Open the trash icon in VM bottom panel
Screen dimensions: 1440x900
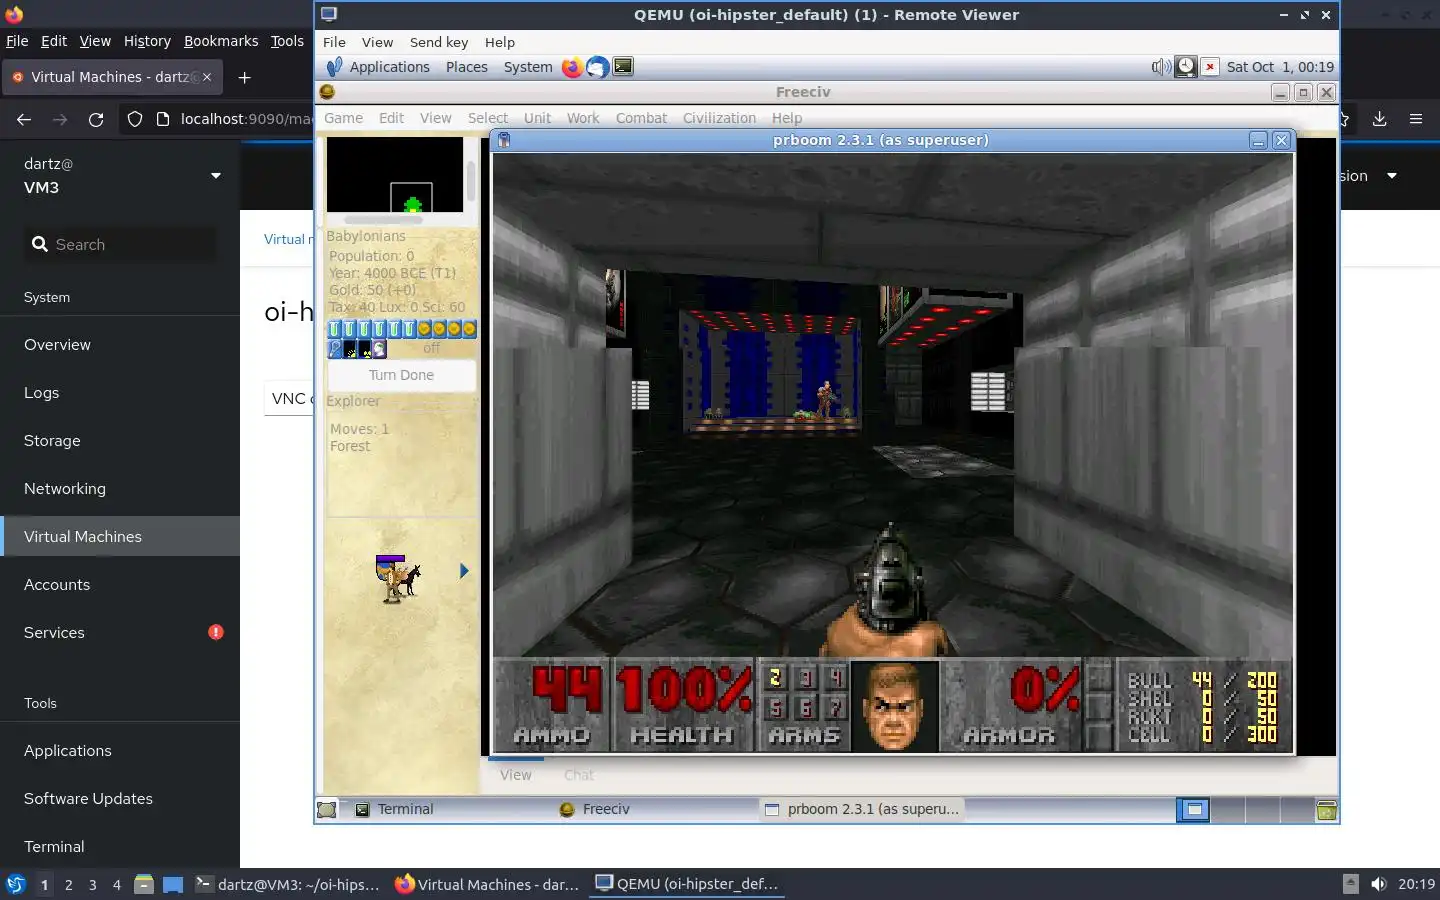1327,810
